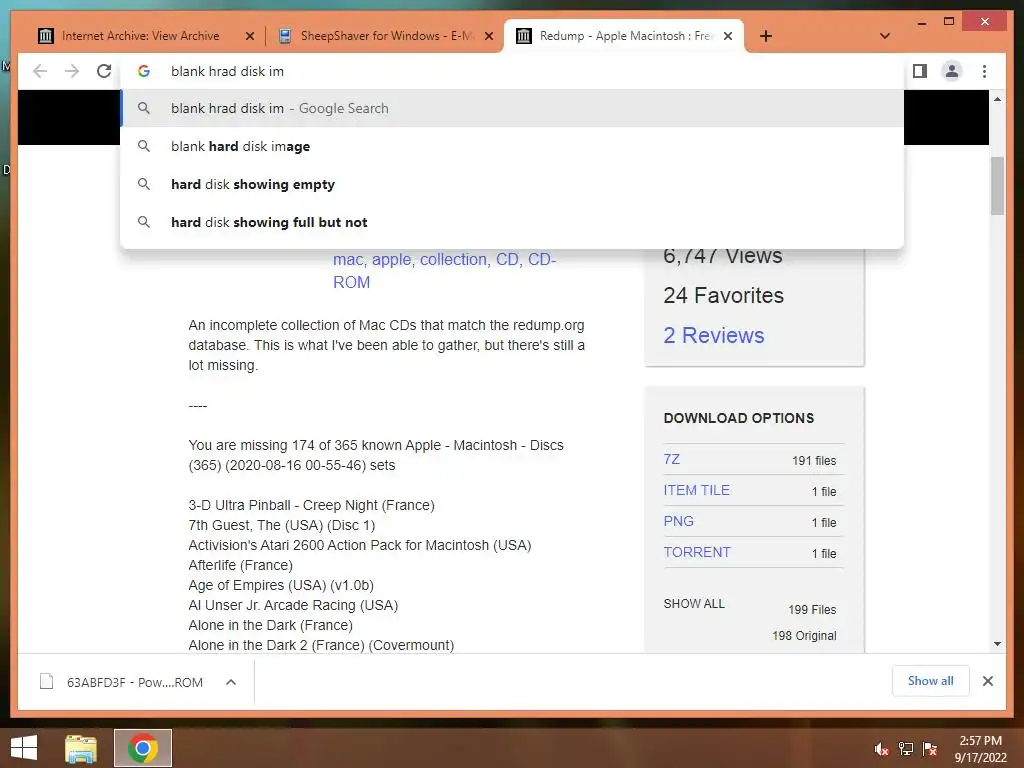Expand options chevron for downloaded ROM file
This screenshot has height=768, width=1024.
click(x=231, y=682)
